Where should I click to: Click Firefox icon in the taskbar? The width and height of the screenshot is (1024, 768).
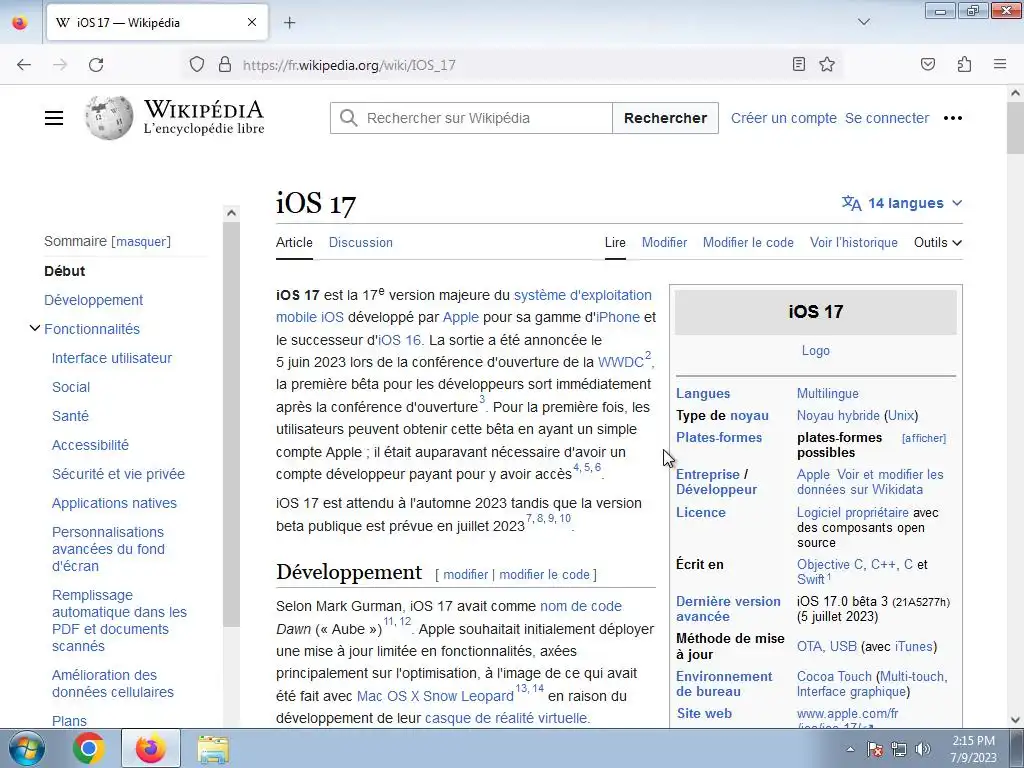(151, 748)
